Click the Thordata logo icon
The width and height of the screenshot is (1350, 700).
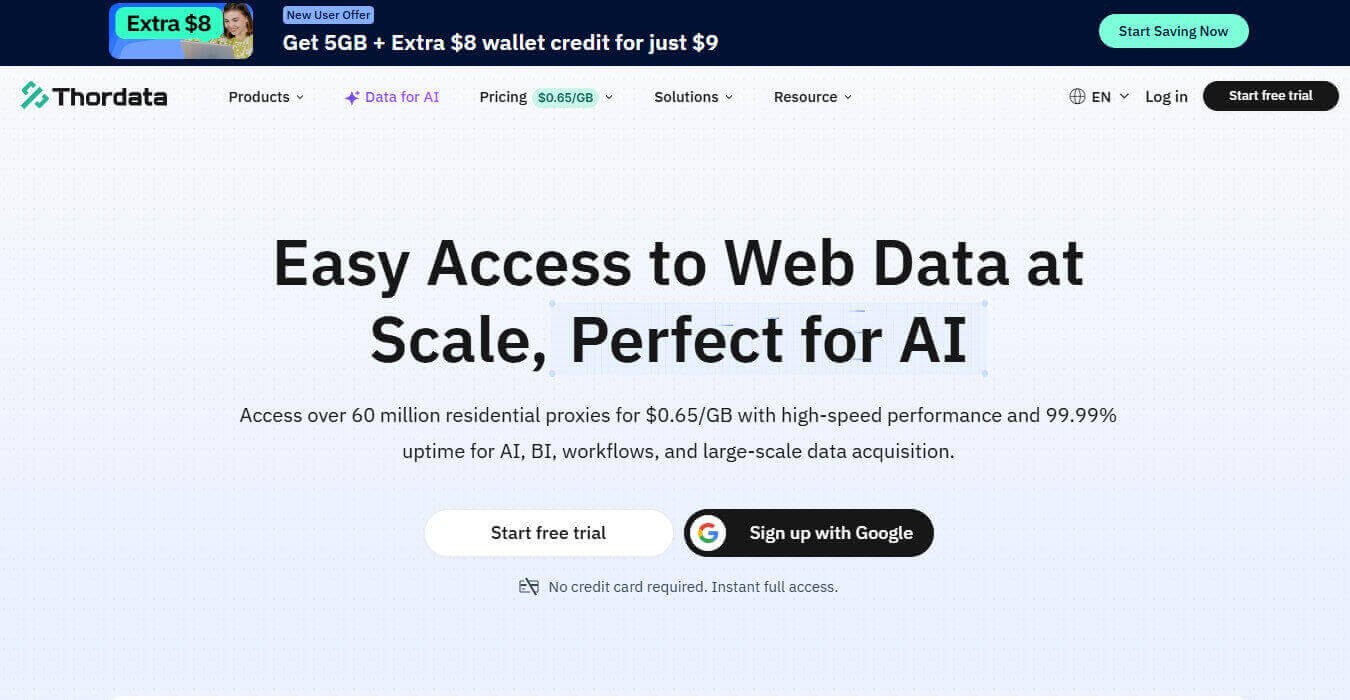35,96
